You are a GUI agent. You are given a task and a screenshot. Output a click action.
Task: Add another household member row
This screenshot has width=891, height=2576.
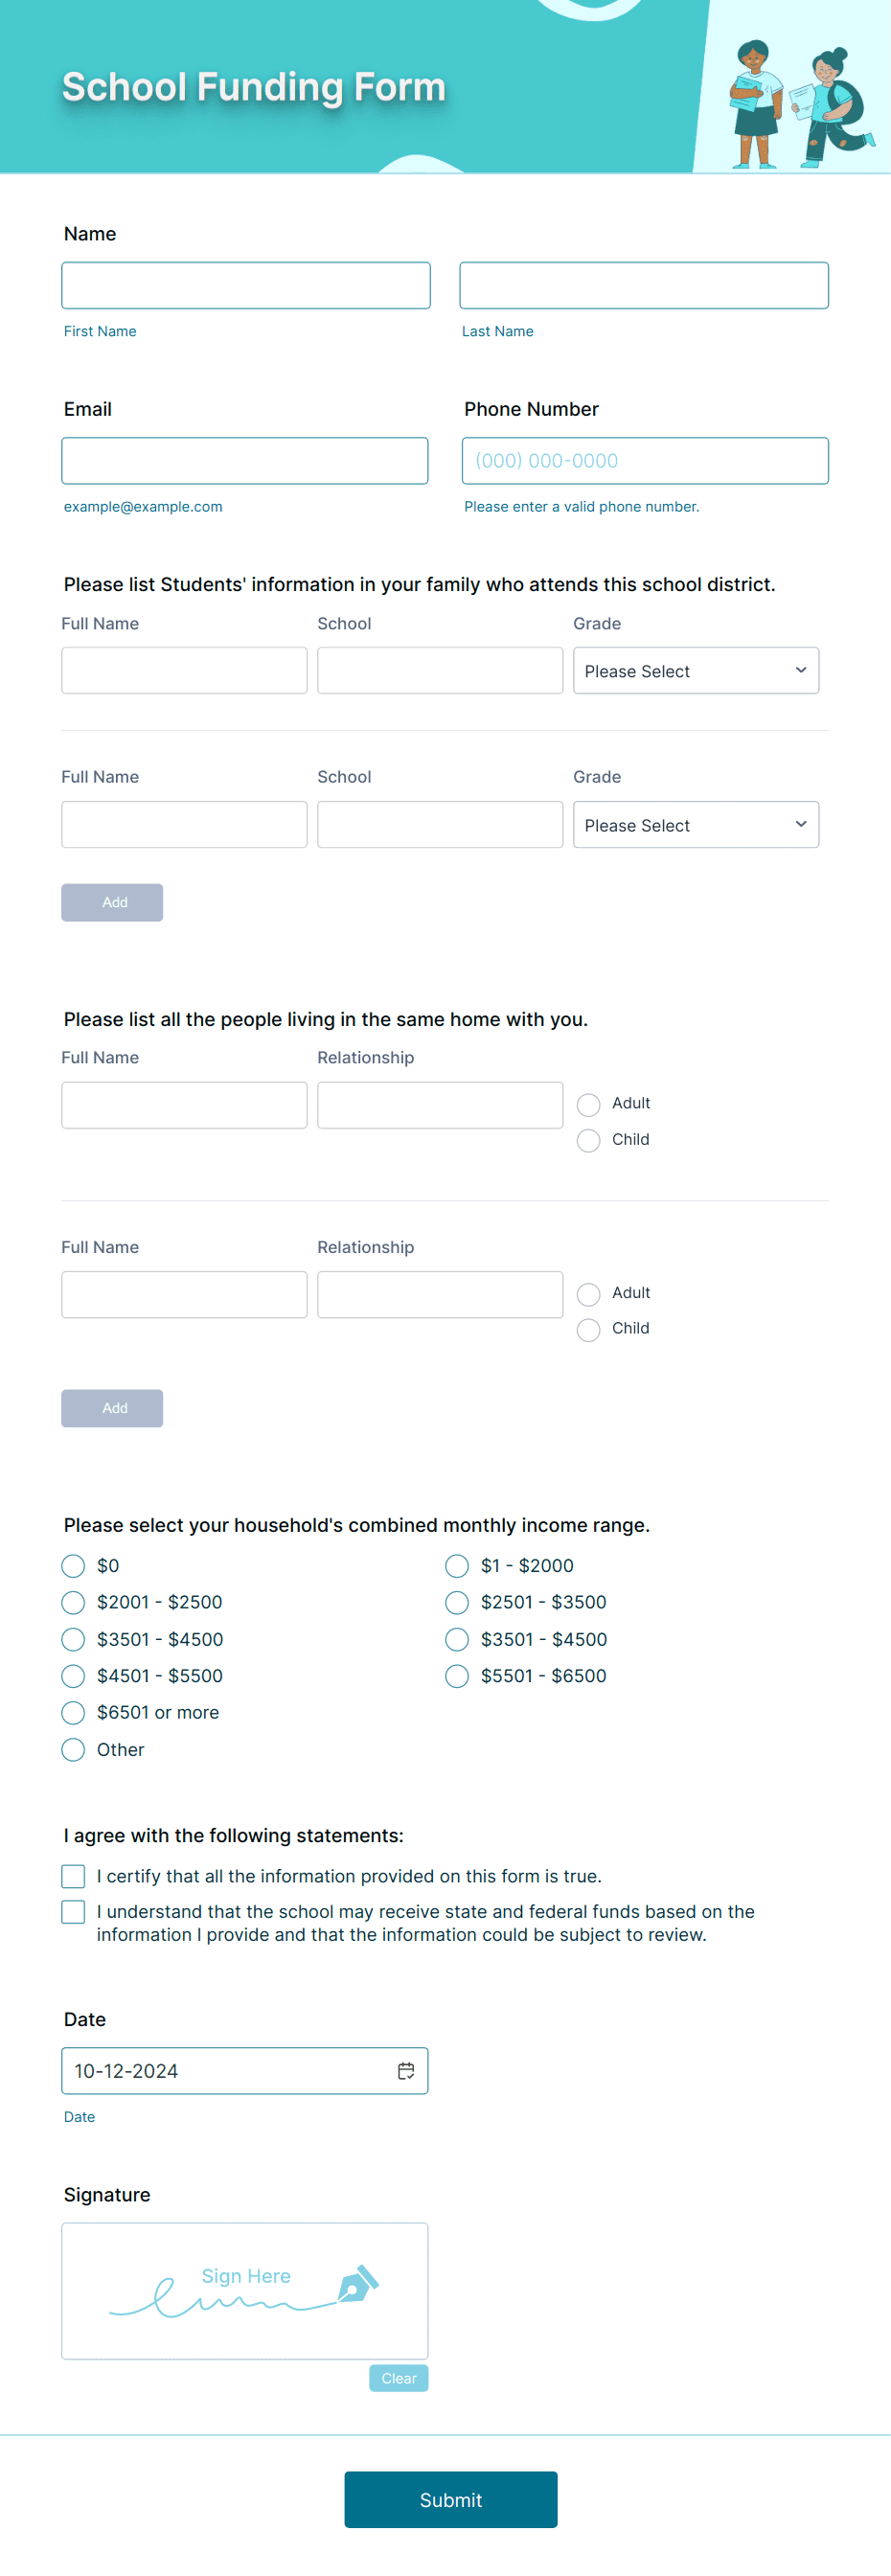[x=112, y=1408]
